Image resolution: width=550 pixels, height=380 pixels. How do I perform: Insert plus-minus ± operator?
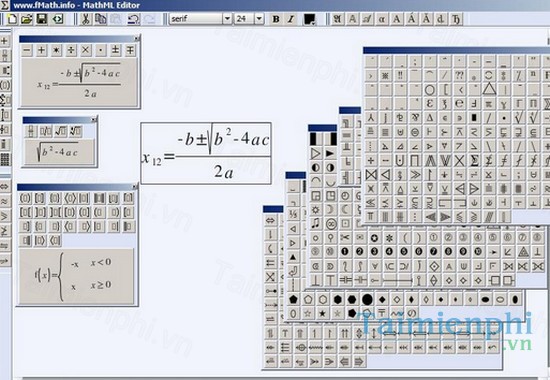(115, 51)
